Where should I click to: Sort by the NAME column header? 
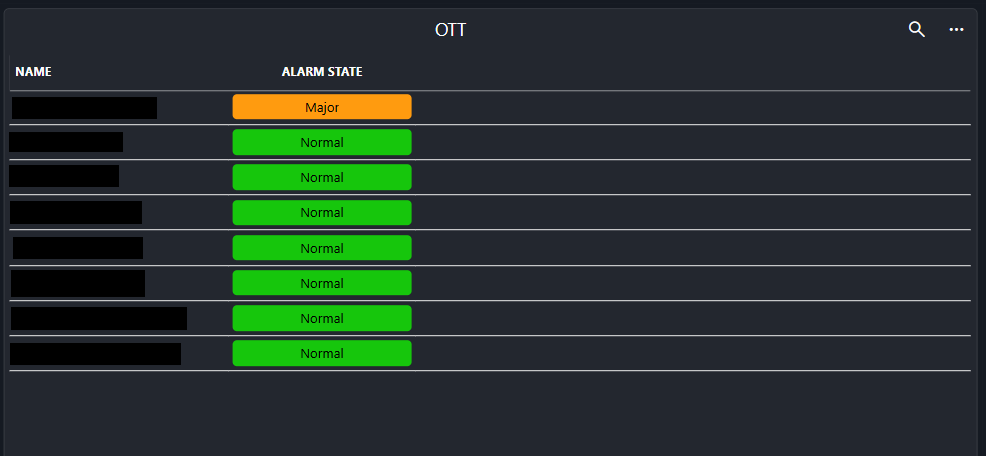point(33,72)
